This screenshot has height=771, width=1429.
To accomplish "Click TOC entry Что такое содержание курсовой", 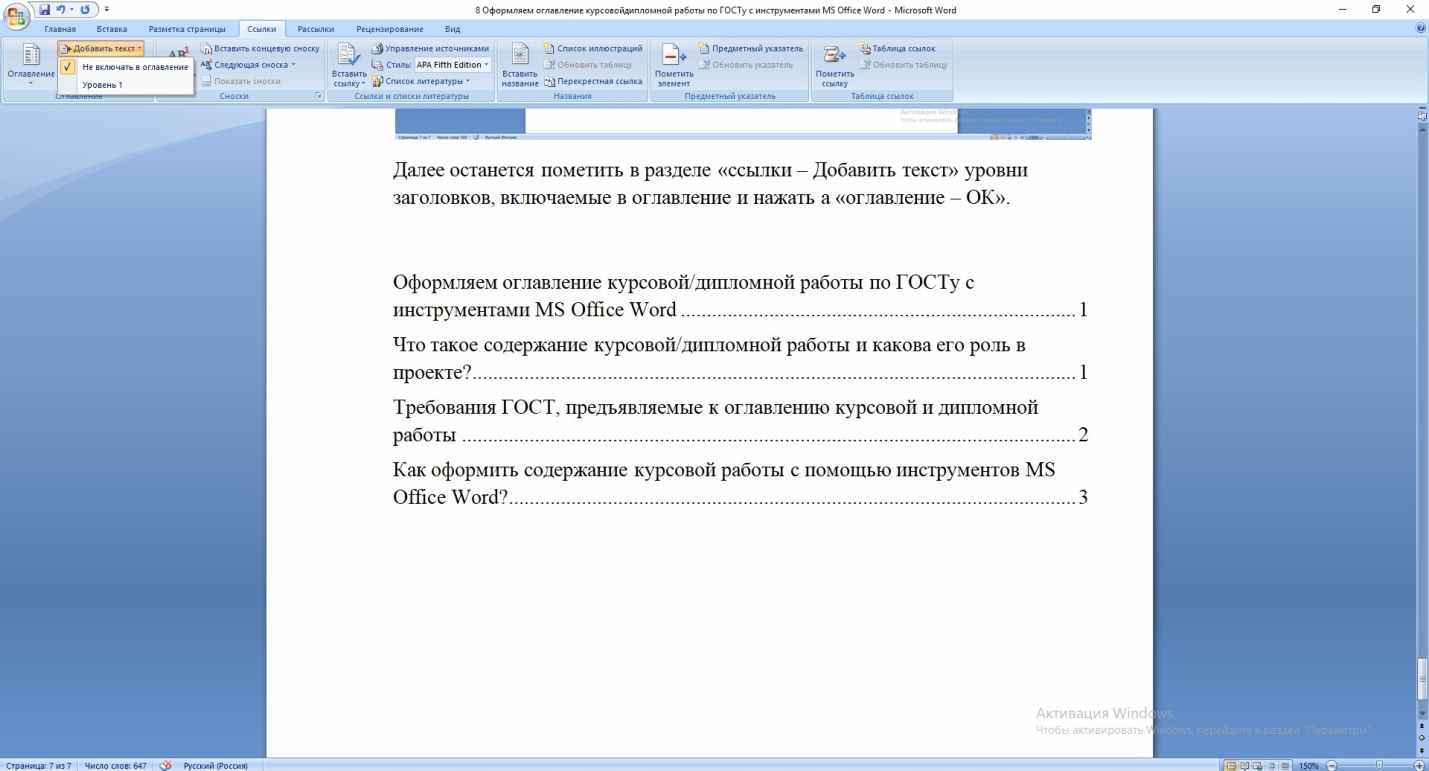I will pyautogui.click(x=740, y=359).
